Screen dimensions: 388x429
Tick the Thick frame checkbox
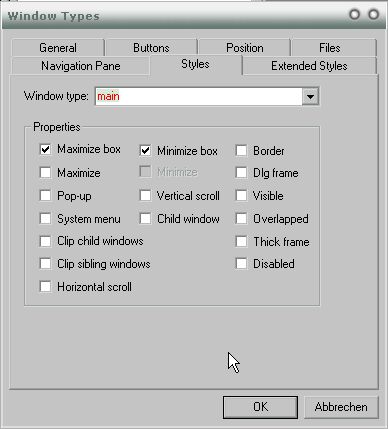tap(241, 241)
